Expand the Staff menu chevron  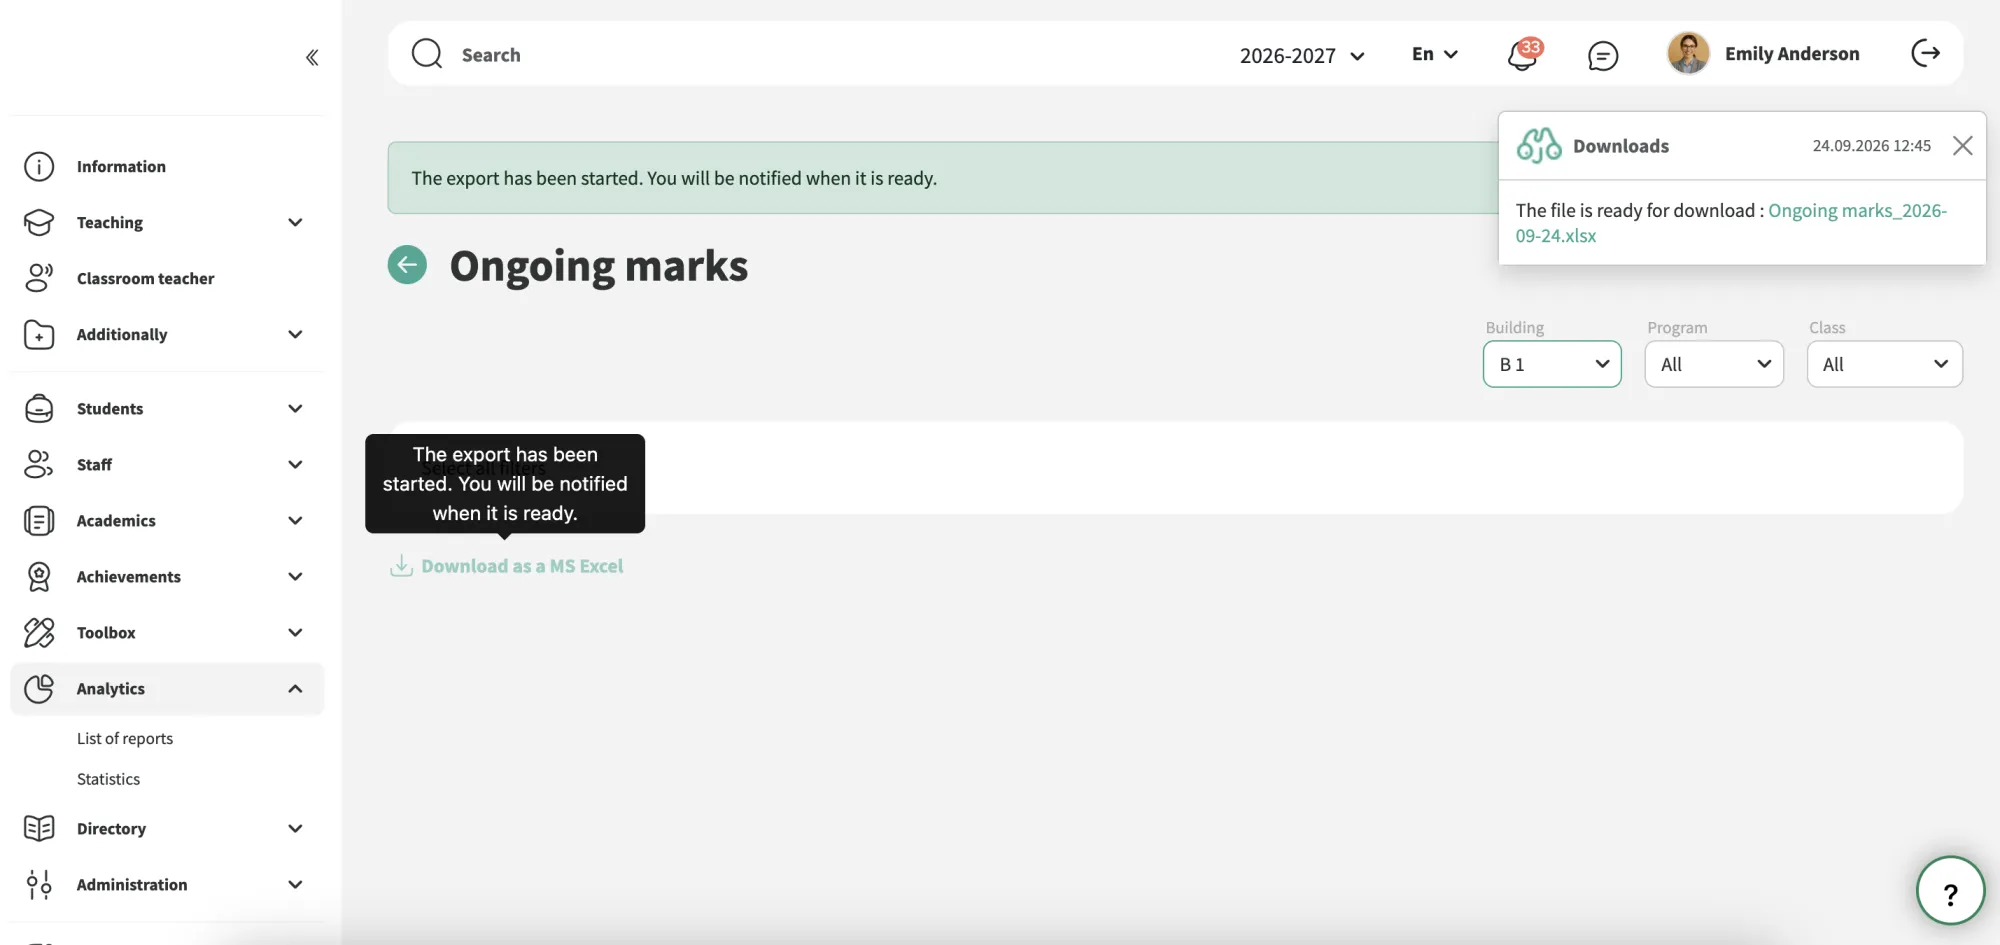coord(295,464)
